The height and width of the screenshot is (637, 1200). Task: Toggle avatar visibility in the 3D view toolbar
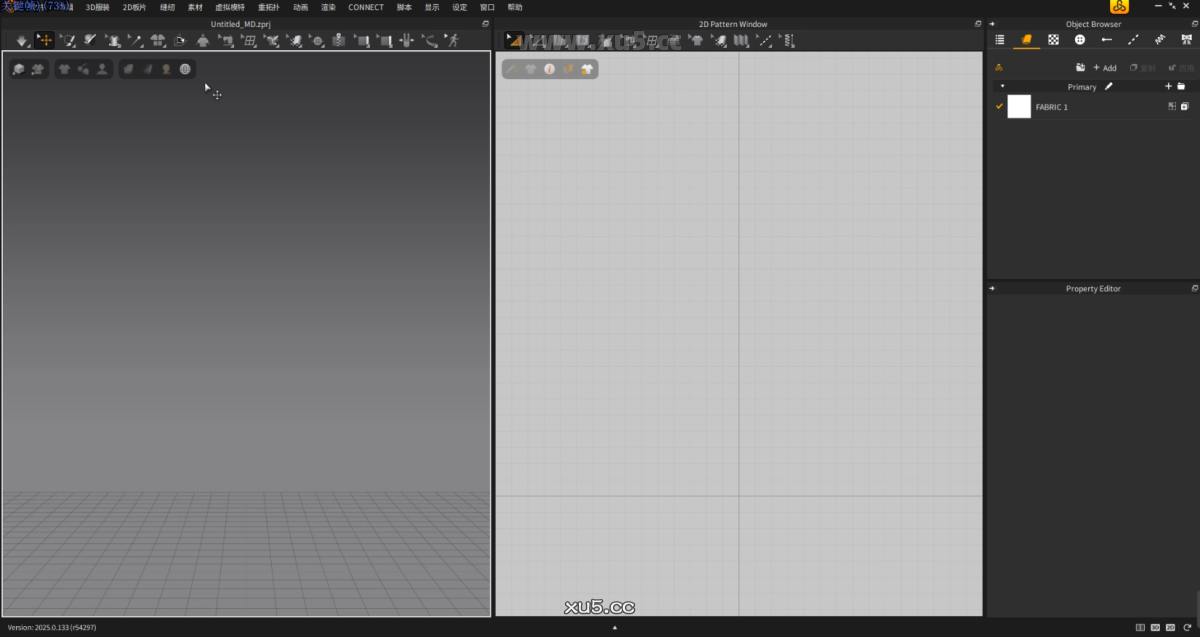[100, 69]
